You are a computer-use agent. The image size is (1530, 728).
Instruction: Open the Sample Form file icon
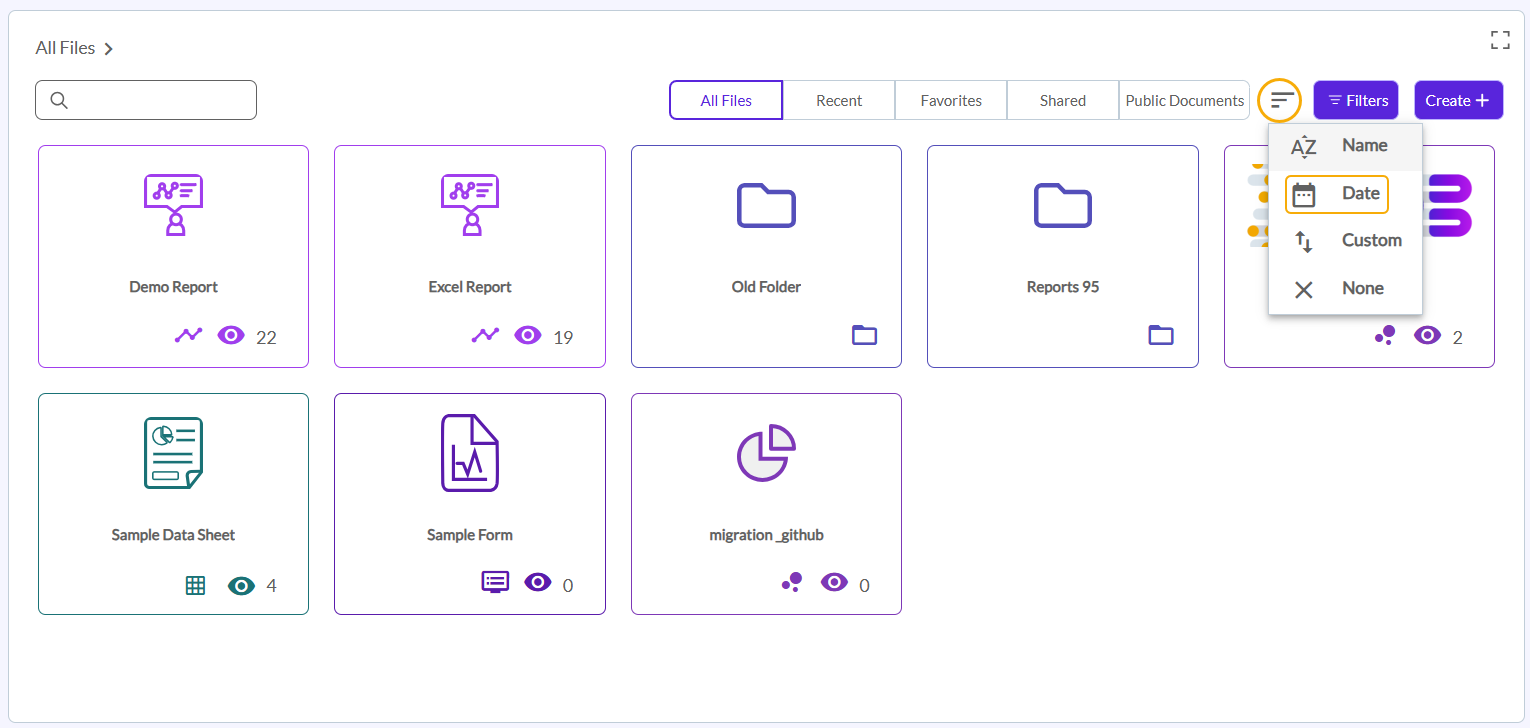click(x=470, y=453)
